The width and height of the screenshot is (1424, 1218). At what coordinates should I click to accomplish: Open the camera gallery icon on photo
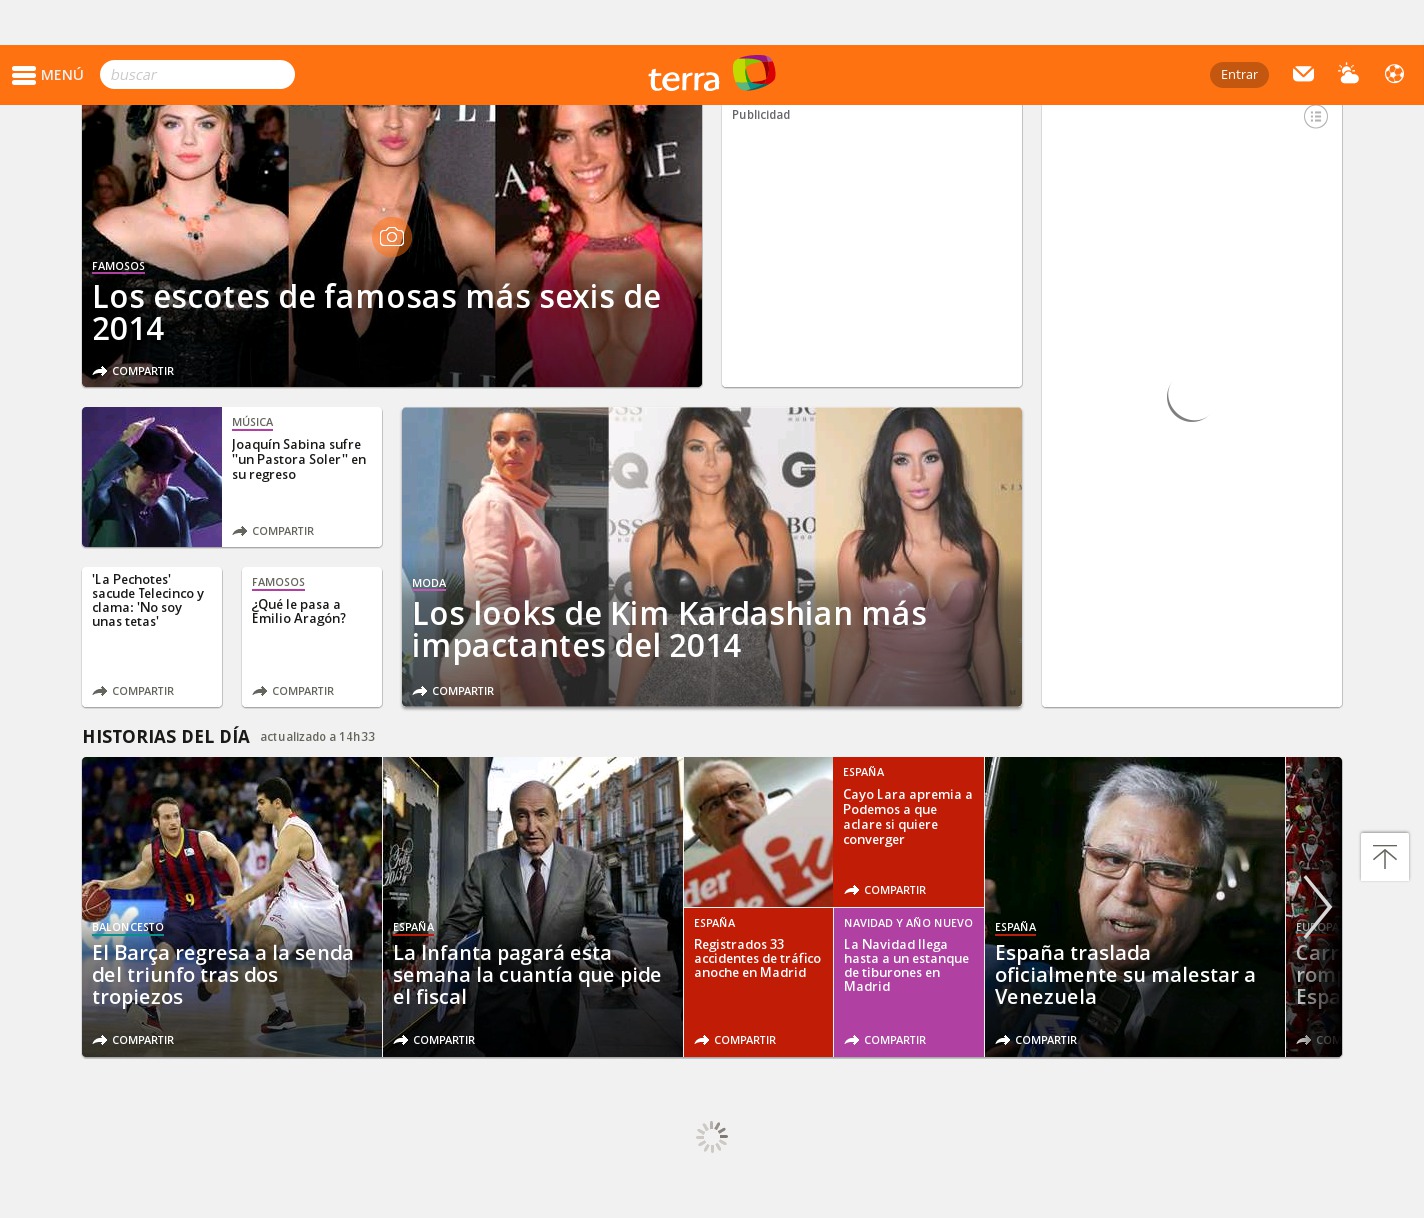392,237
